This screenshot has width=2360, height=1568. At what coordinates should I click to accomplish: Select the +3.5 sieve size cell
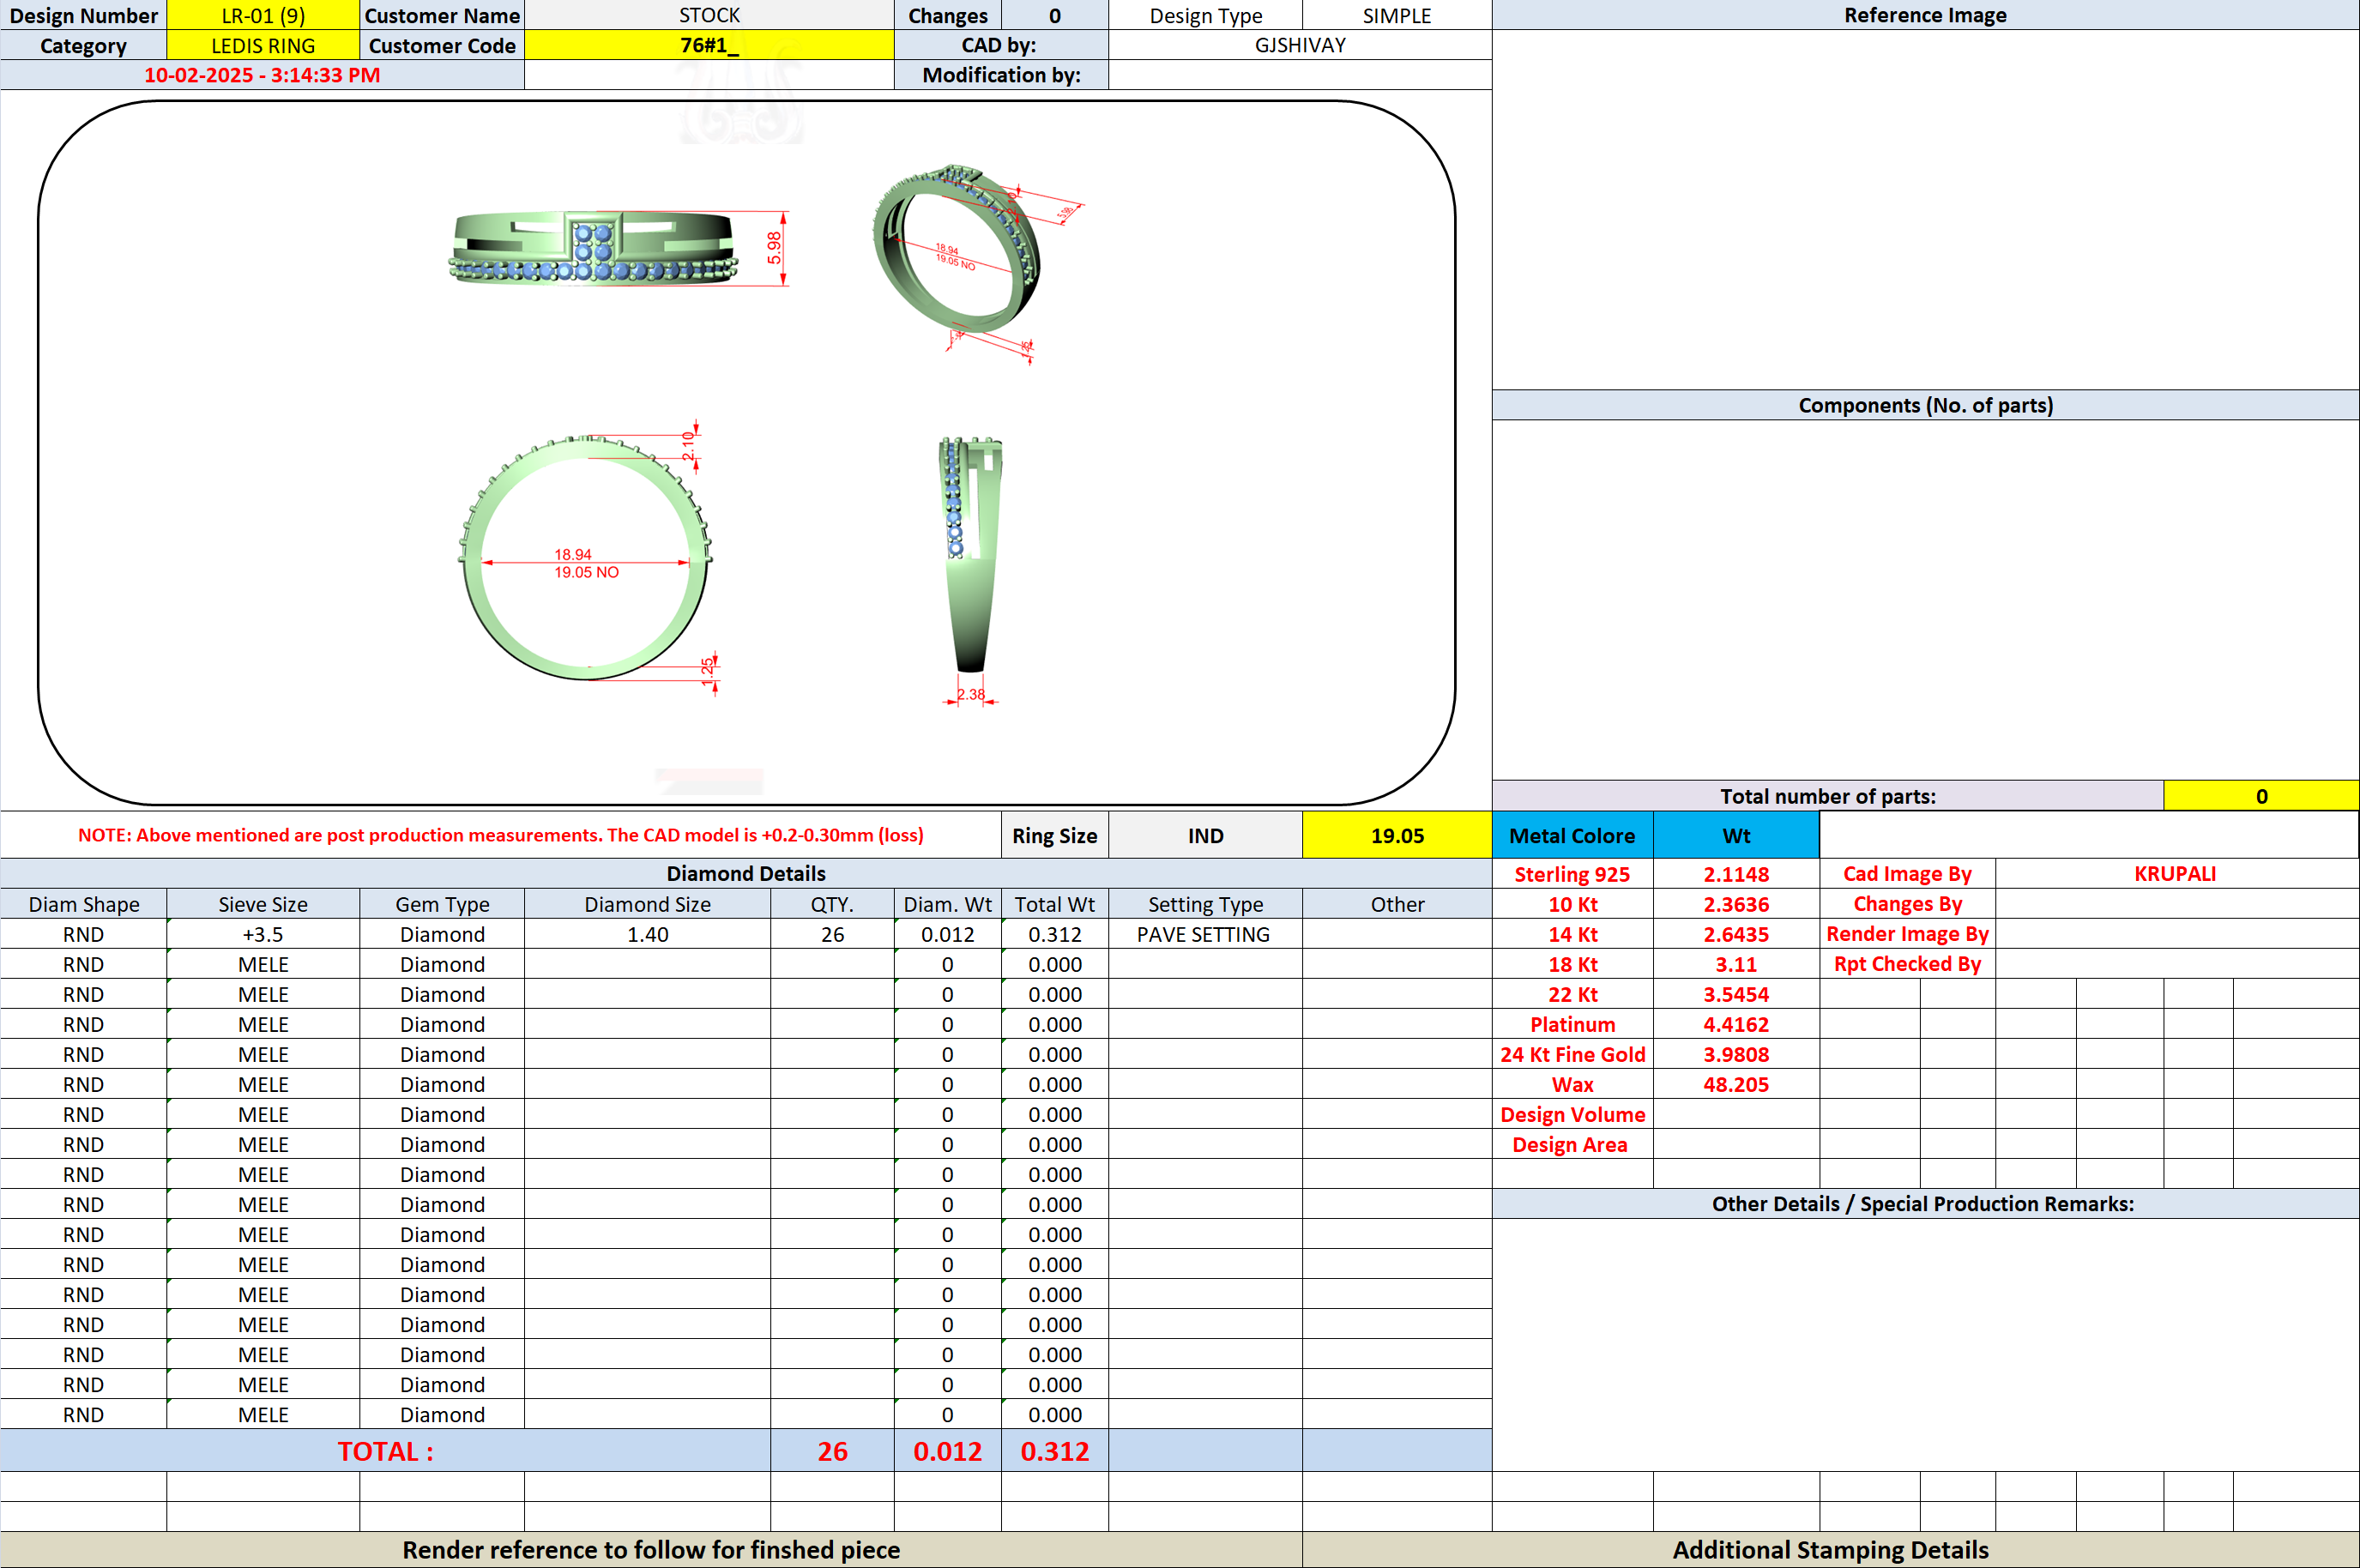263,934
